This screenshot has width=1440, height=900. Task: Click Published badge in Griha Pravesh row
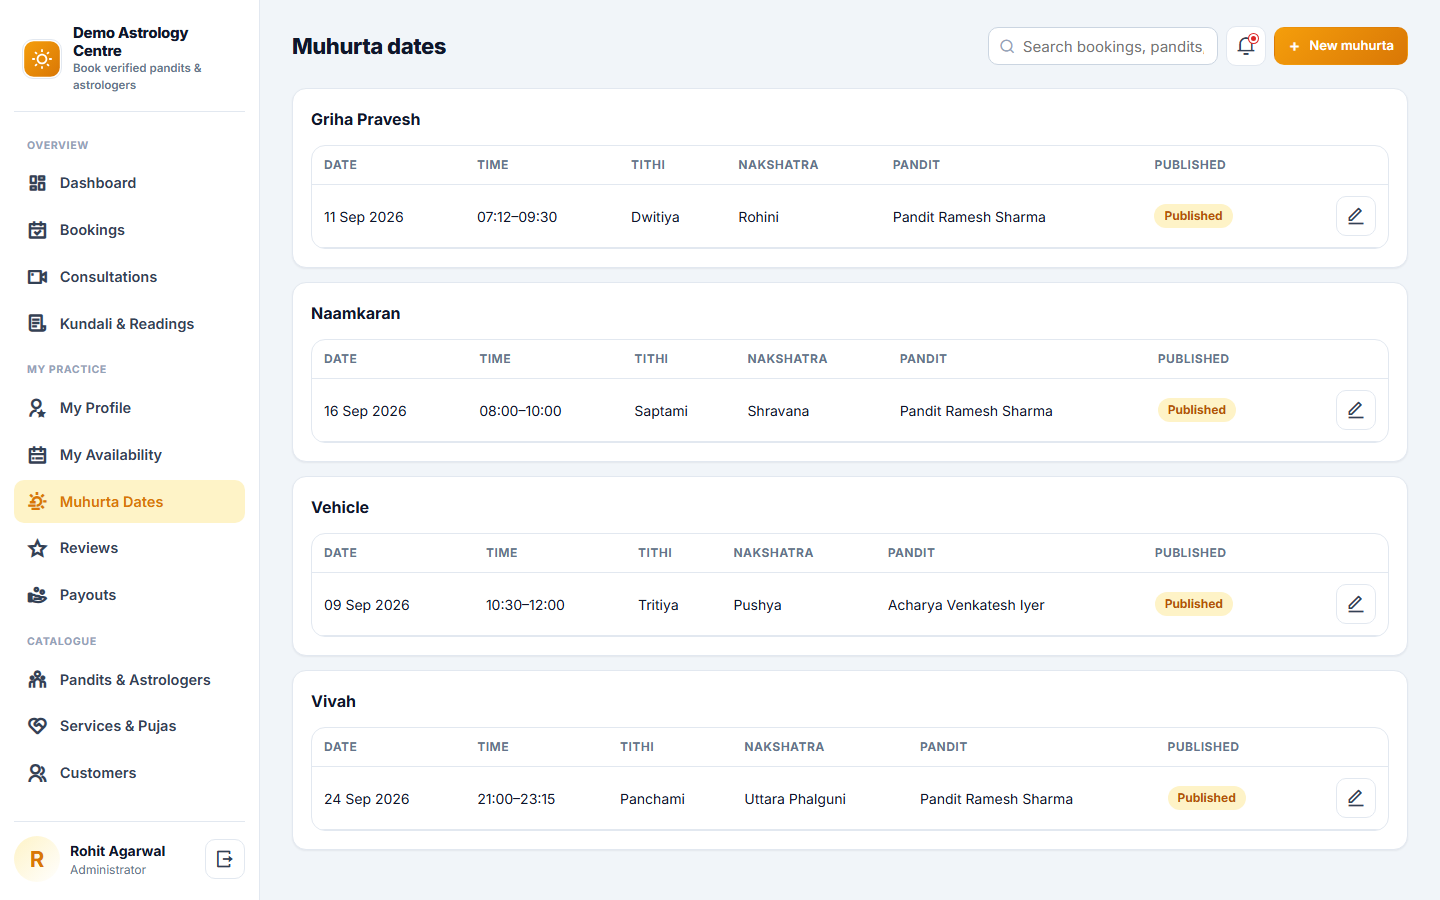[x=1193, y=216]
